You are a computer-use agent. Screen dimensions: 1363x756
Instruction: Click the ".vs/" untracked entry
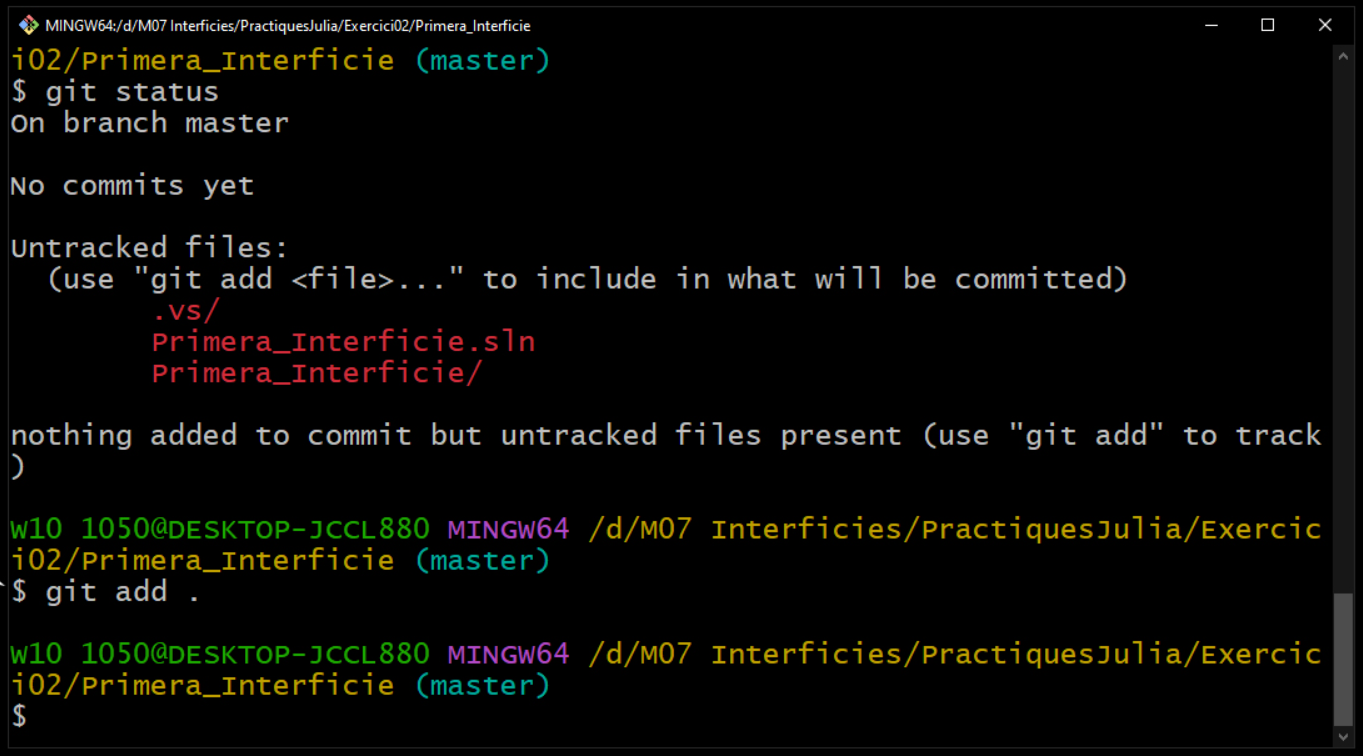[x=185, y=311]
